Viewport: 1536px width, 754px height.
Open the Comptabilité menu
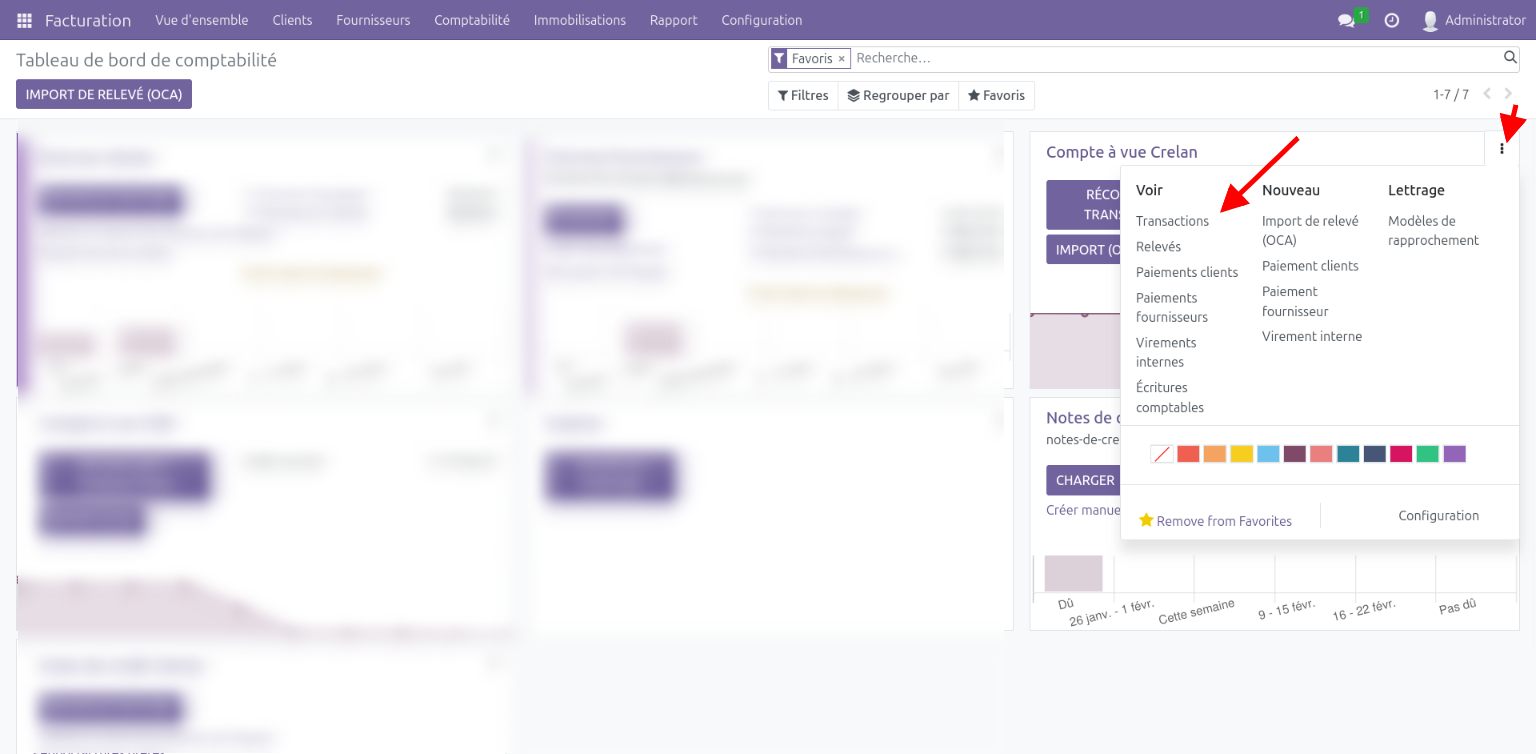click(471, 20)
